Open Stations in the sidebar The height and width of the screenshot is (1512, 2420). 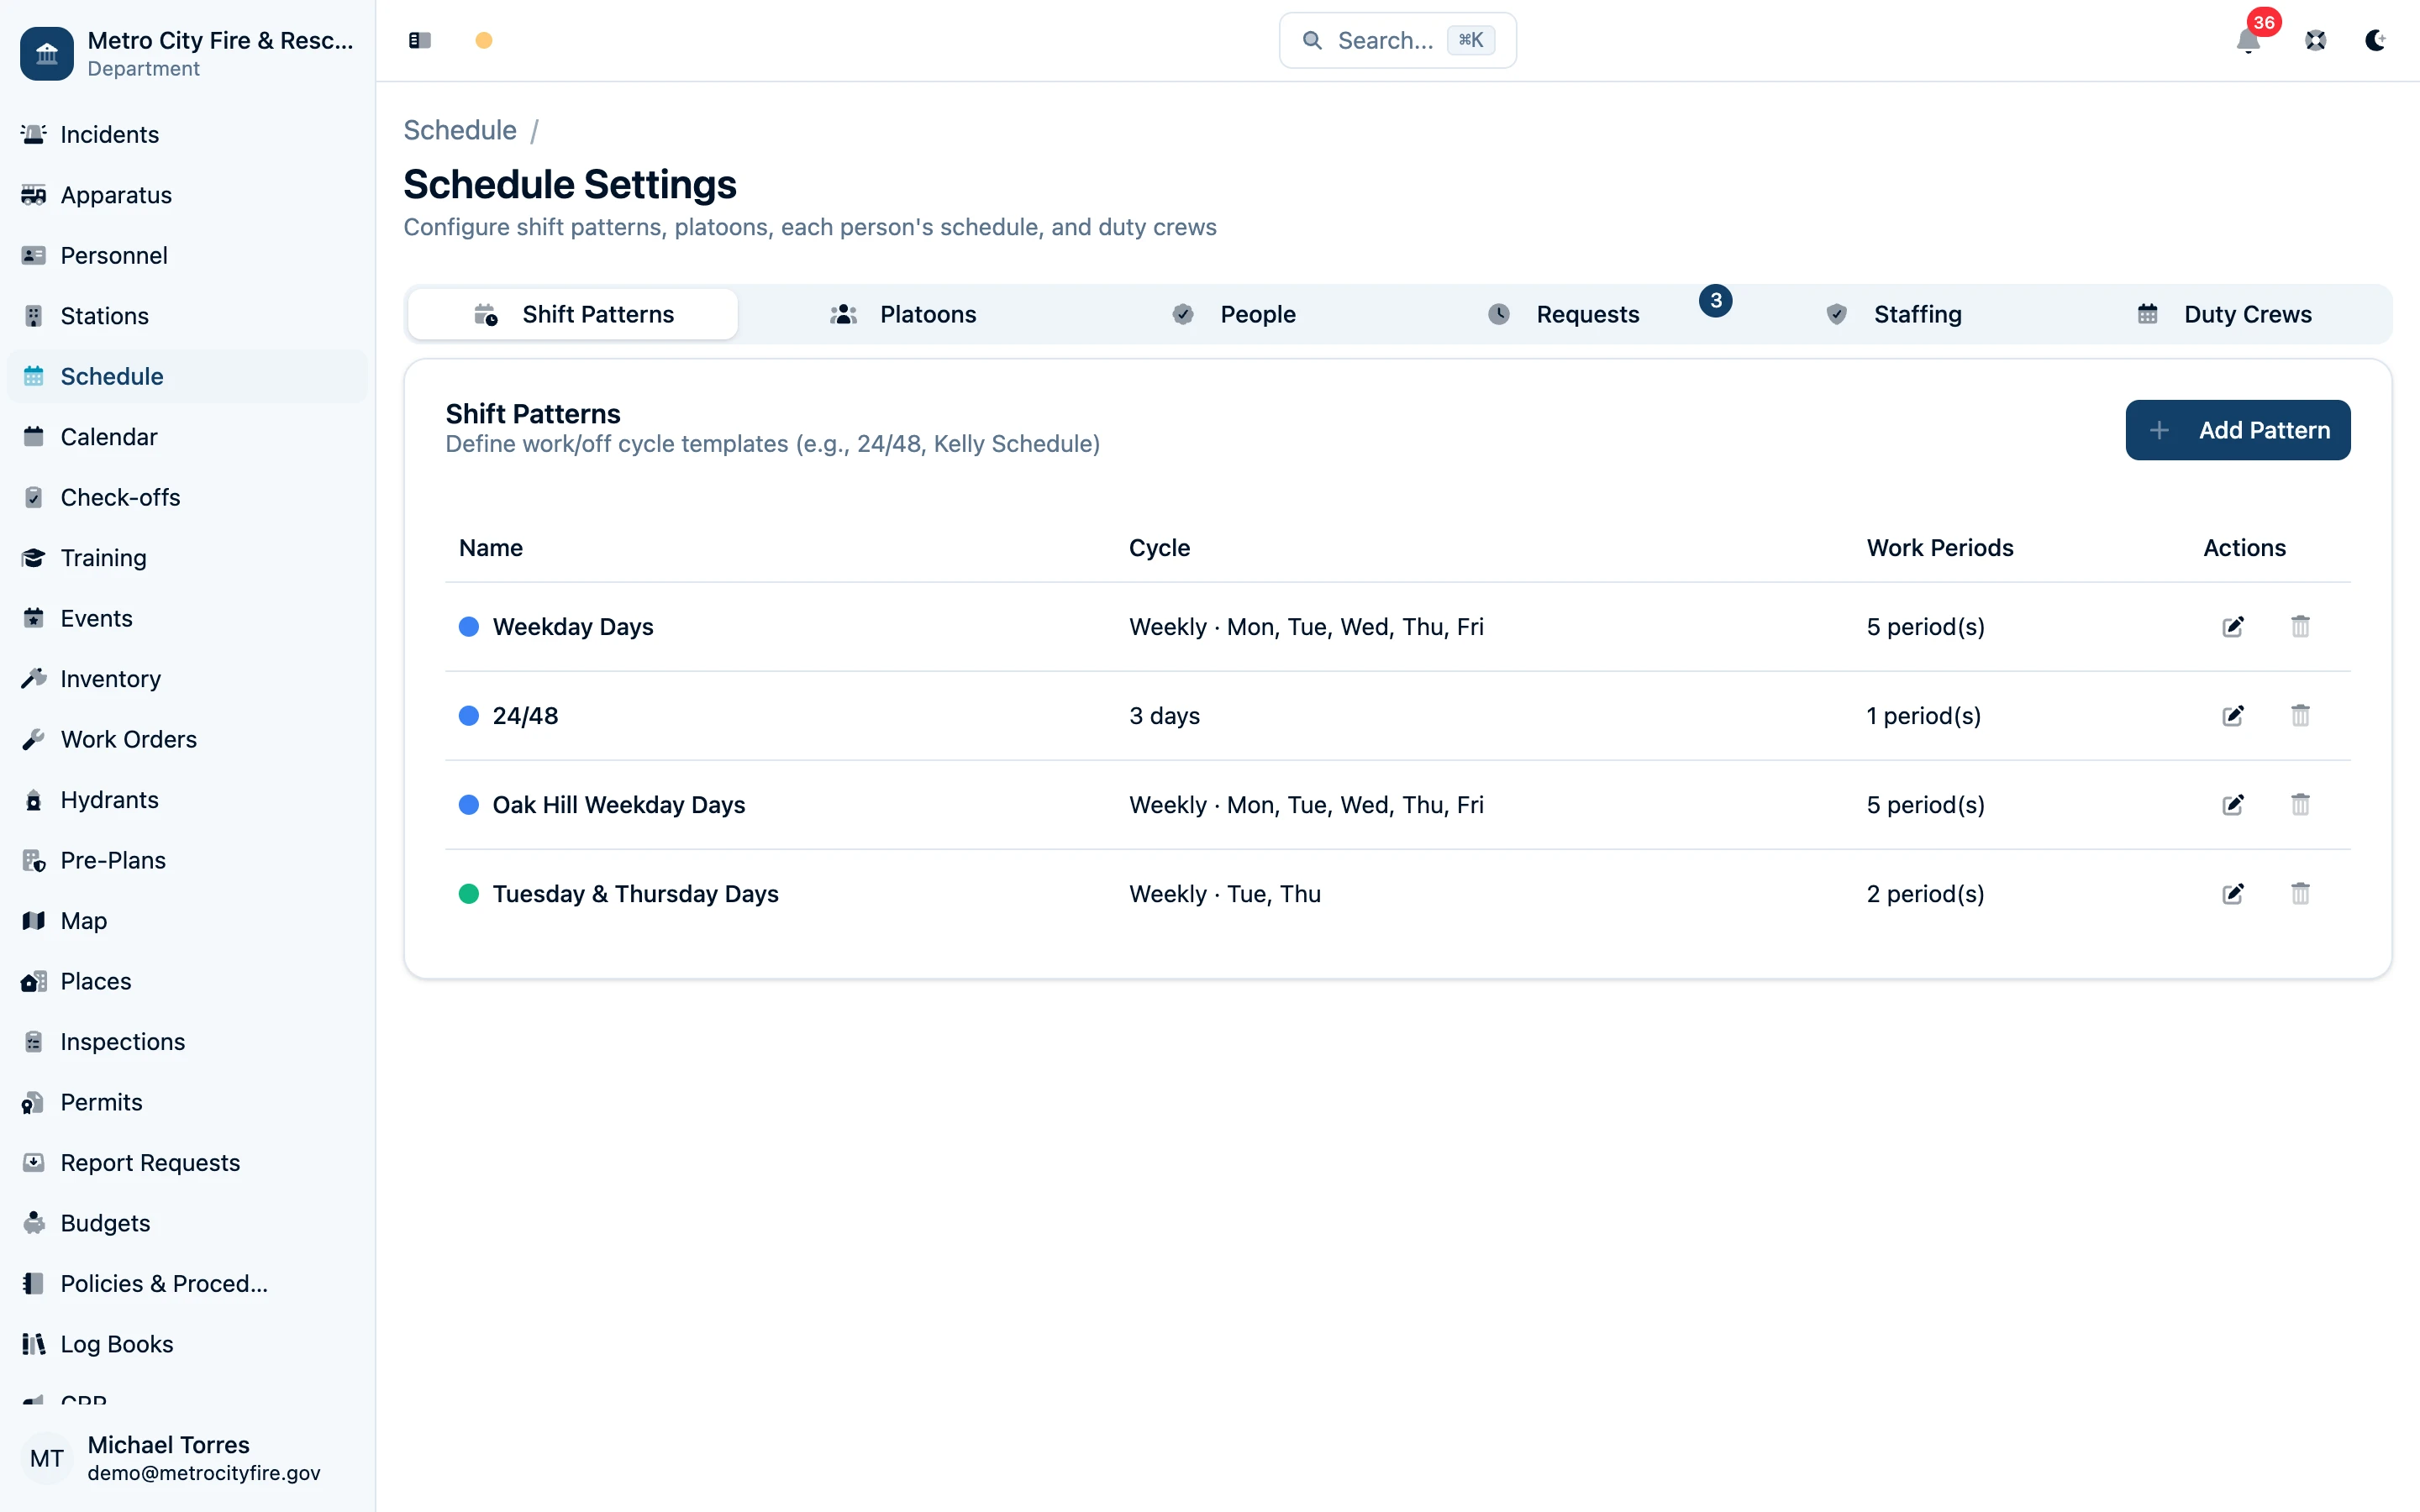[187, 316]
